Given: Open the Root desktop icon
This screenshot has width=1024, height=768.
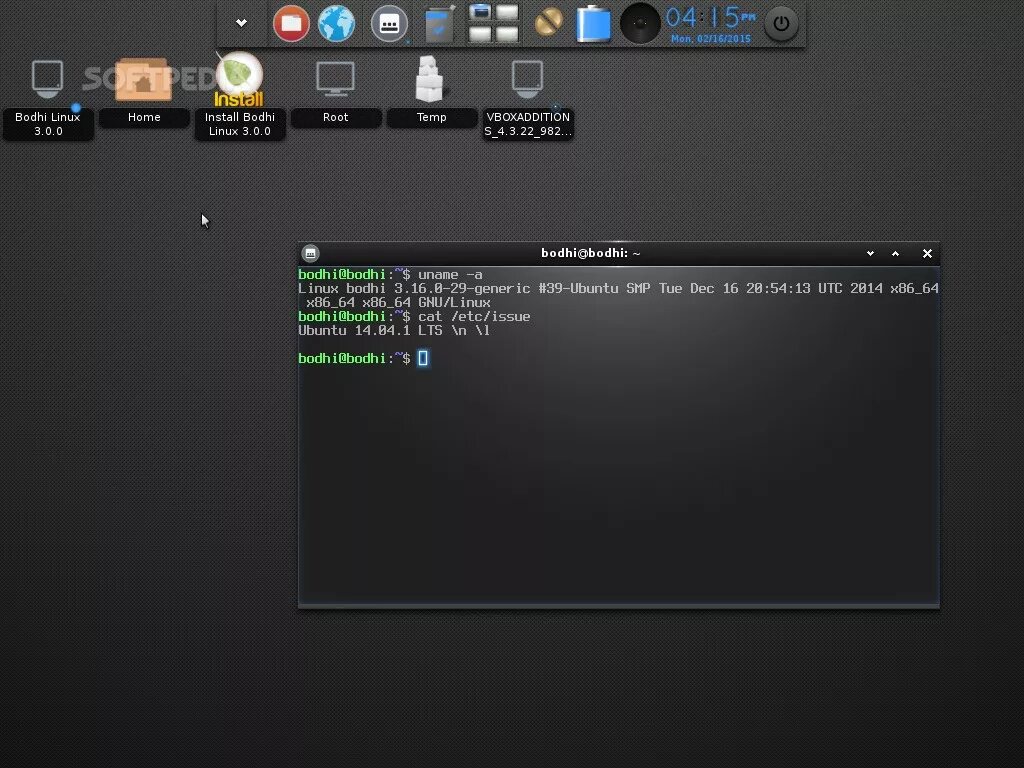Looking at the screenshot, I should [x=336, y=91].
